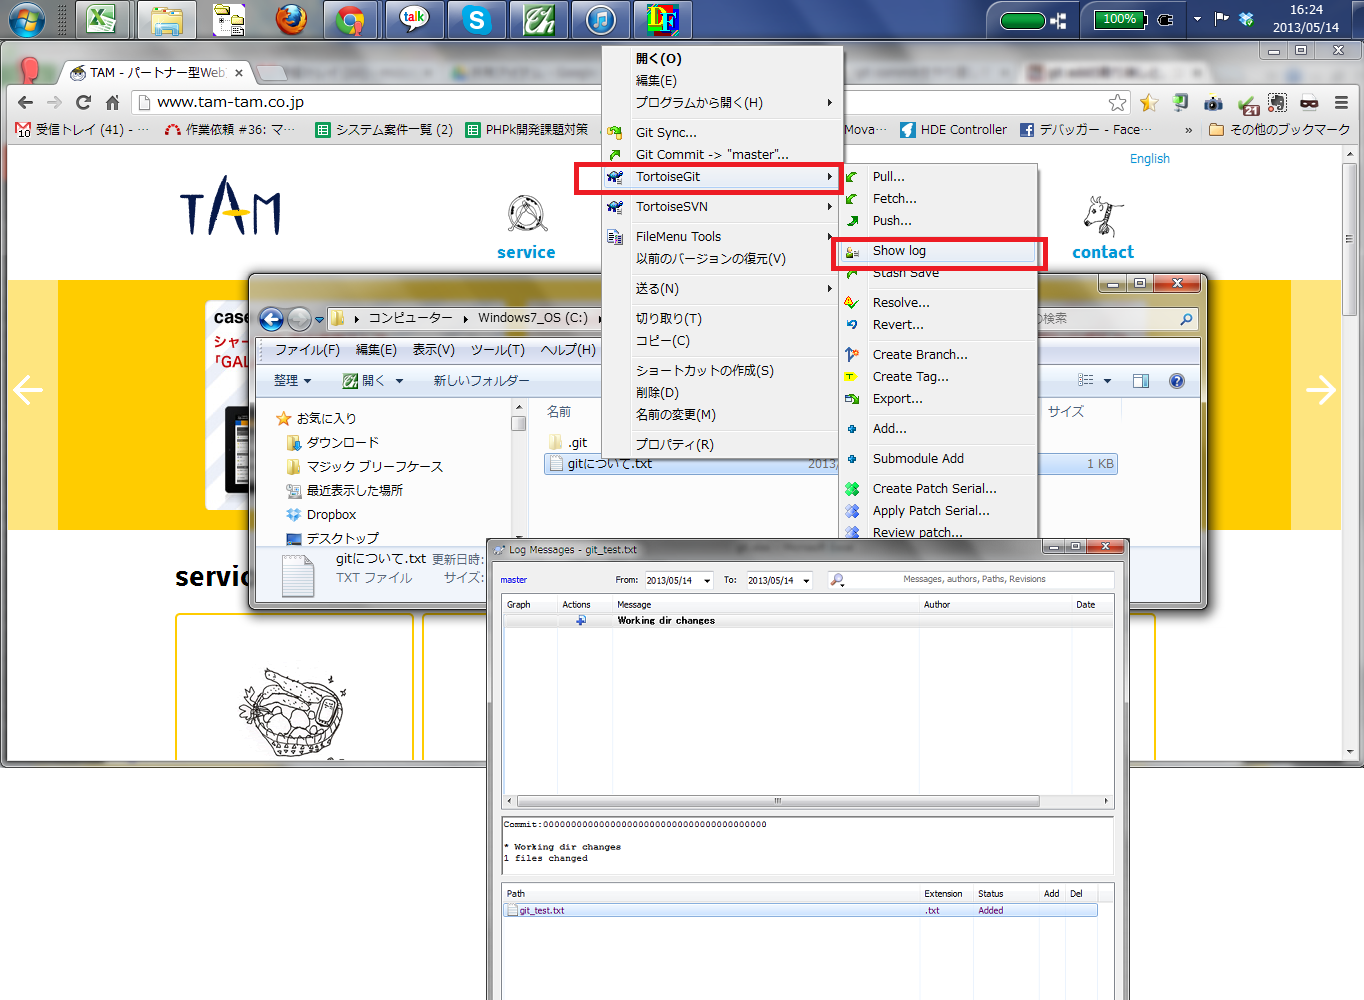The height and width of the screenshot is (1000, 1364).
Task: Bookmark this page with star icon
Action: (x=1117, y=102)
